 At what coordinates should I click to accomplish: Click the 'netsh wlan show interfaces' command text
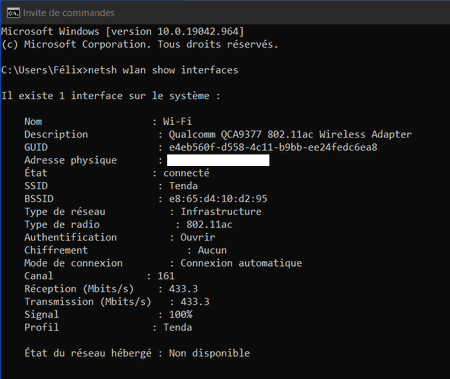click(x=163, y=70)
